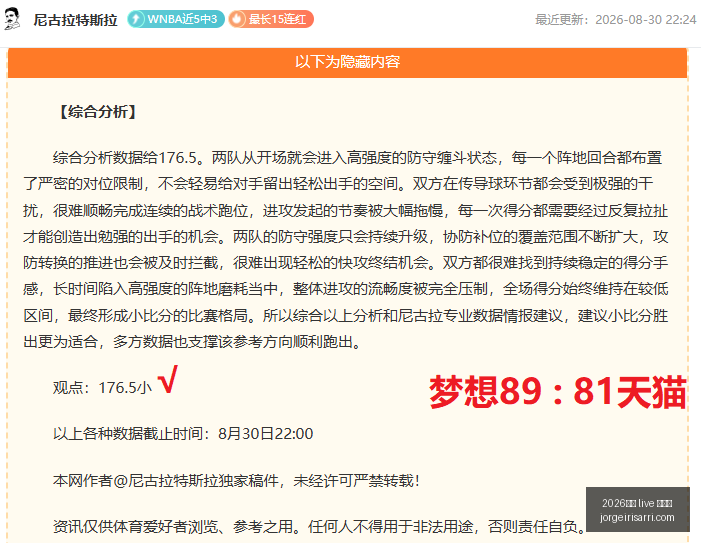Click the WNBA近5中3 badge
This screenshot has width=701, height=543.
click(x=176, y=19)
